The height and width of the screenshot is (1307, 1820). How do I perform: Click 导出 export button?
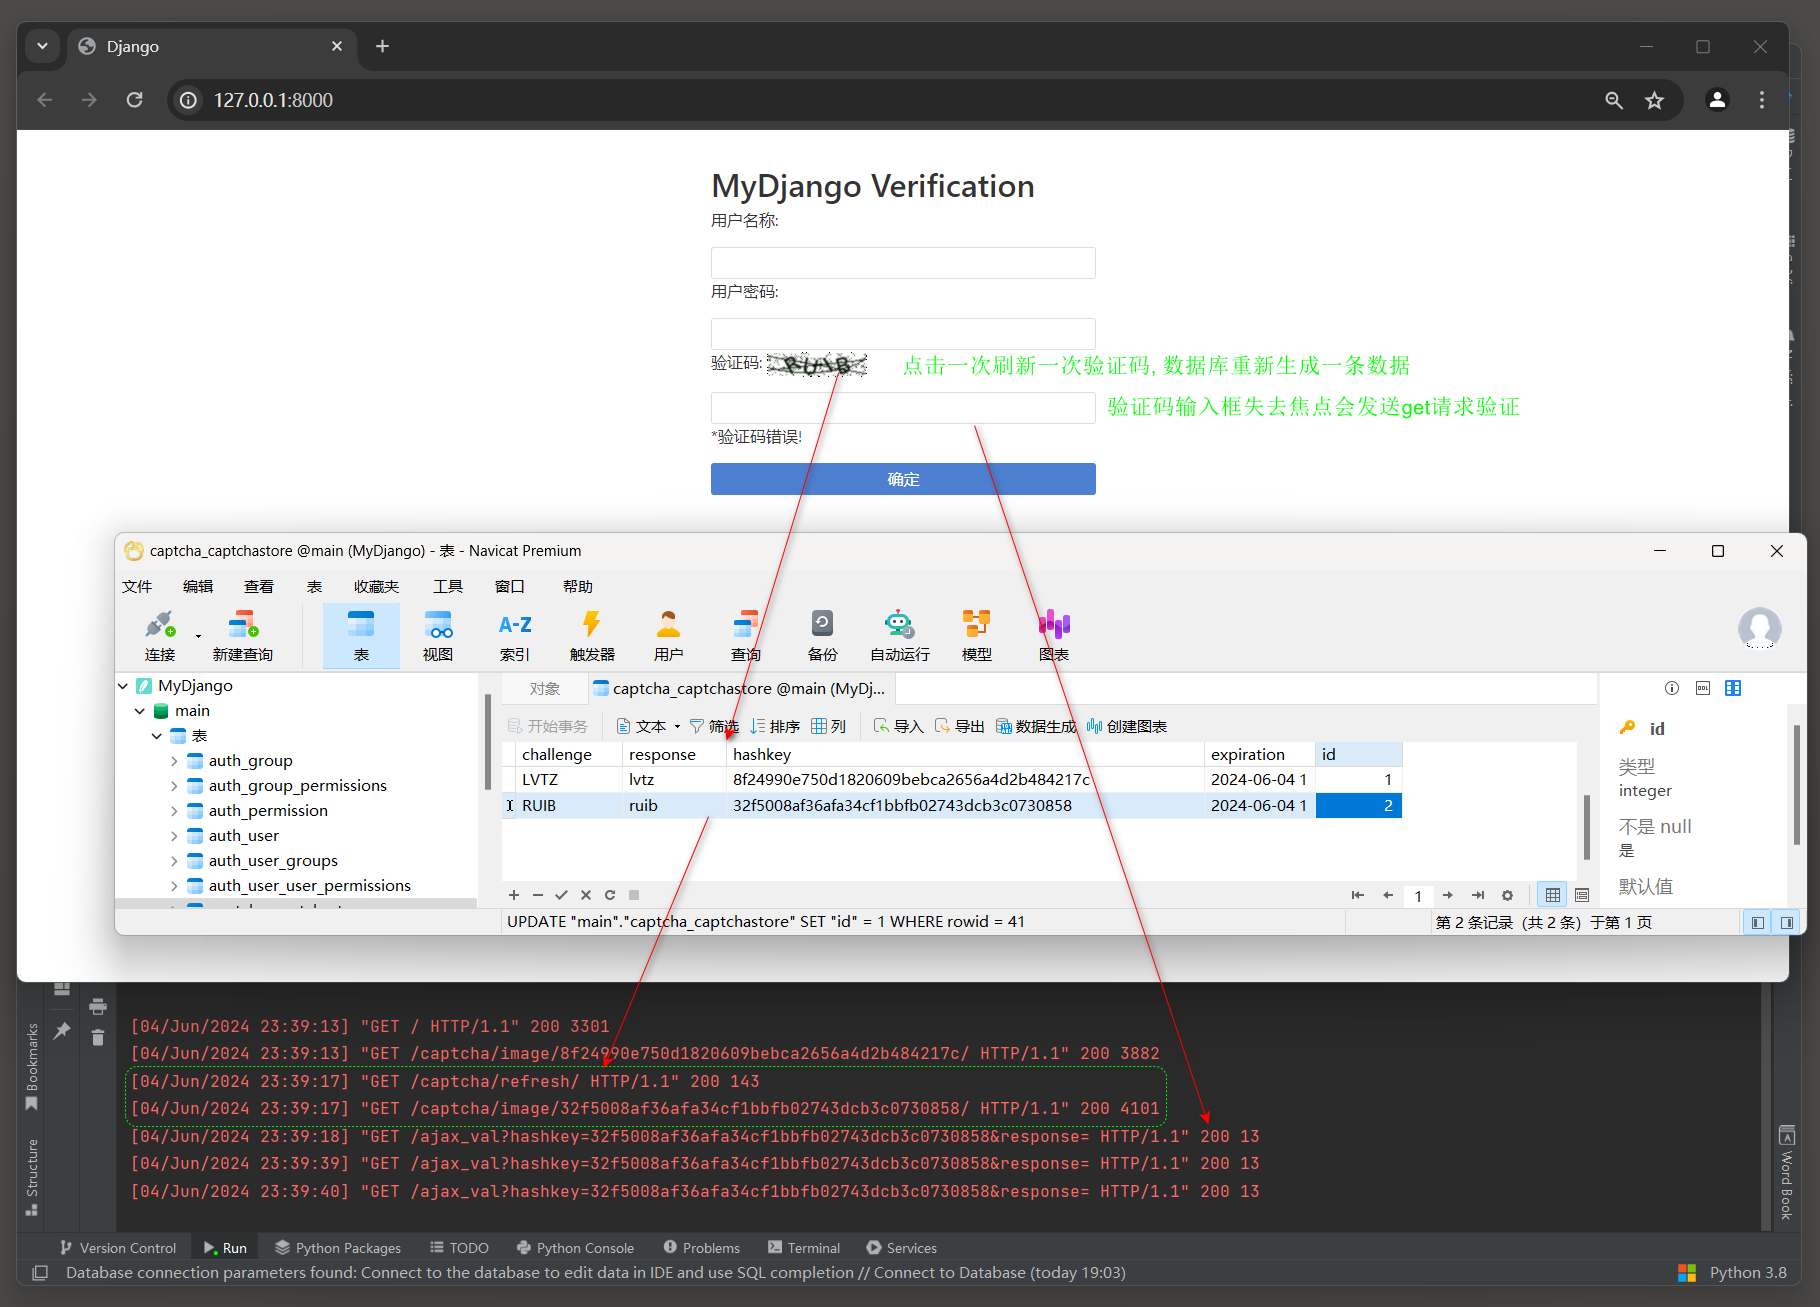tap(959, 727)
